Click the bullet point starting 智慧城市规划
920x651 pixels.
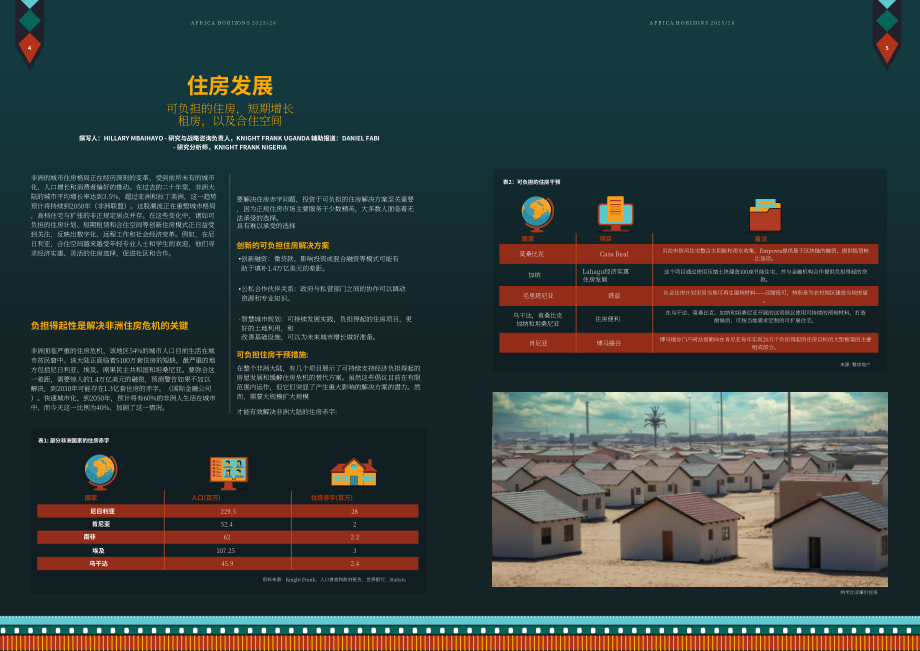[x=325, y=328]
